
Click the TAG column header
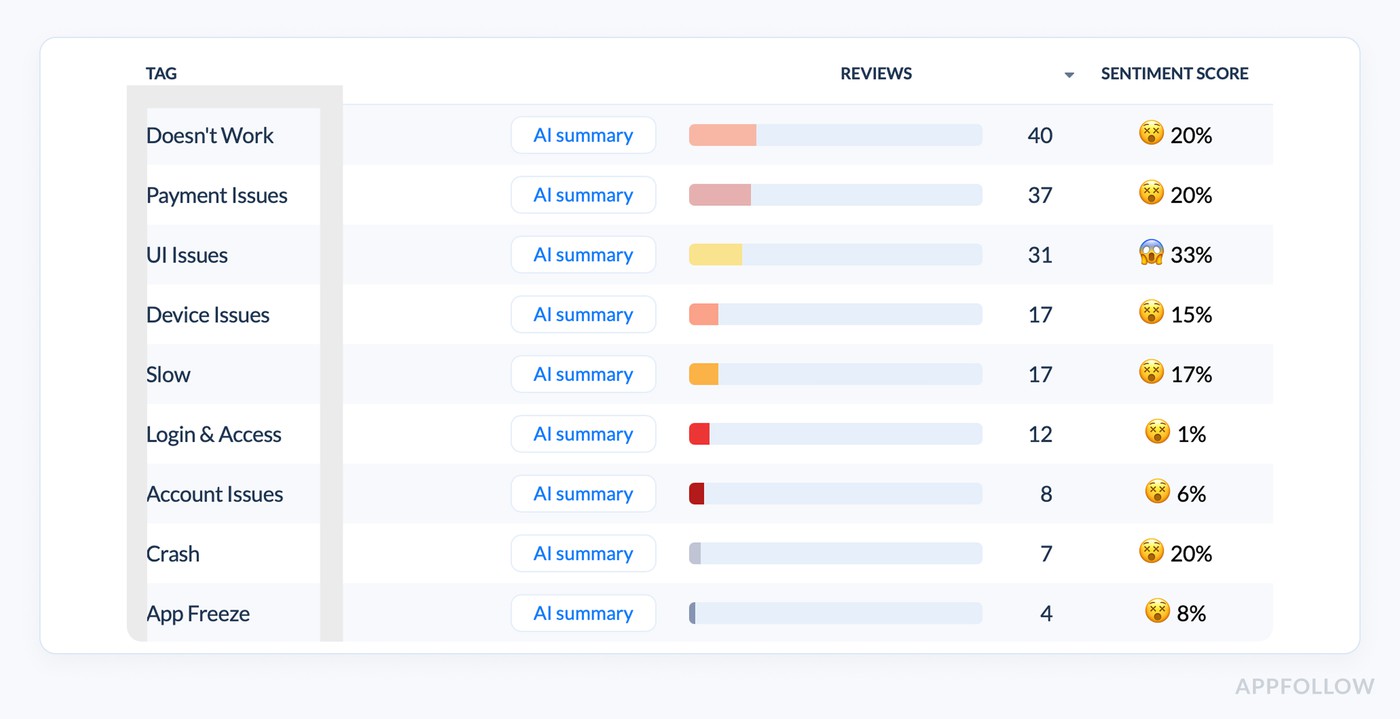161,73
